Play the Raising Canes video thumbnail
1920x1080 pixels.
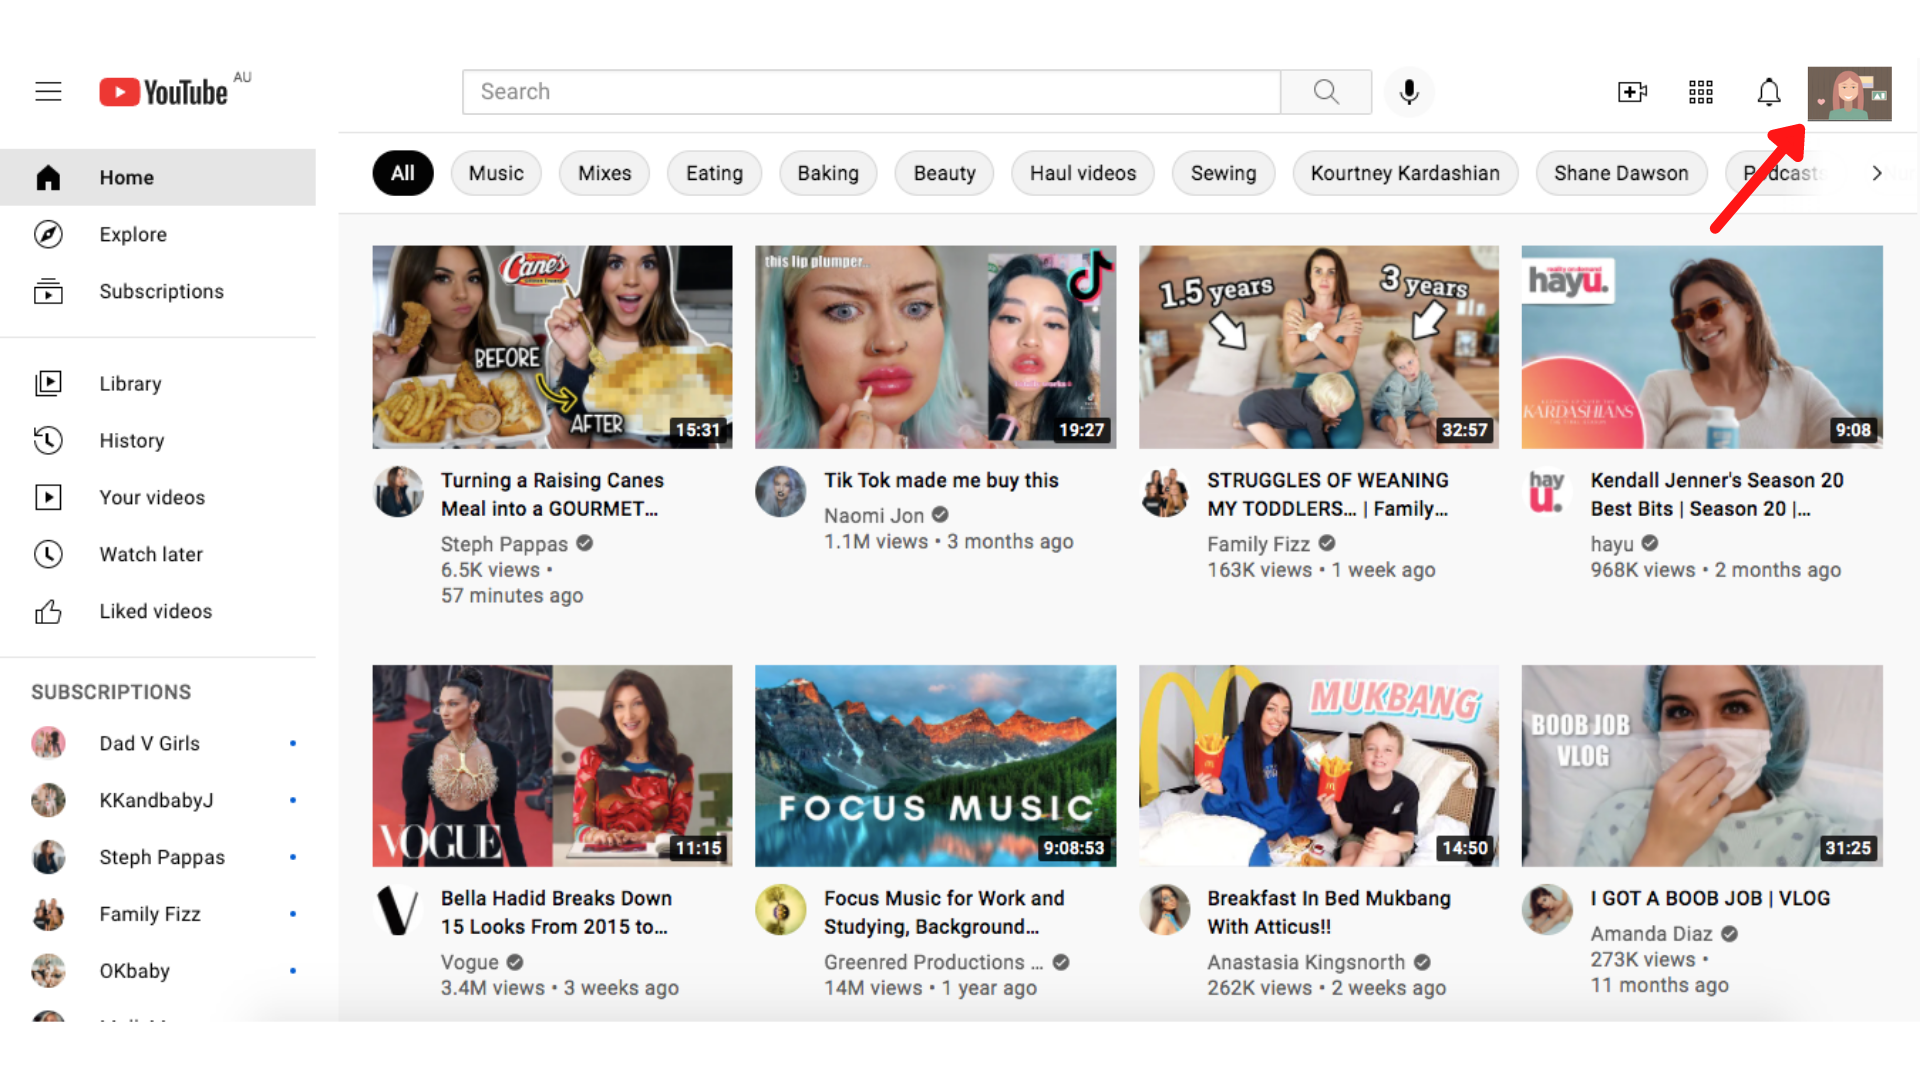[x=552, y=347]
